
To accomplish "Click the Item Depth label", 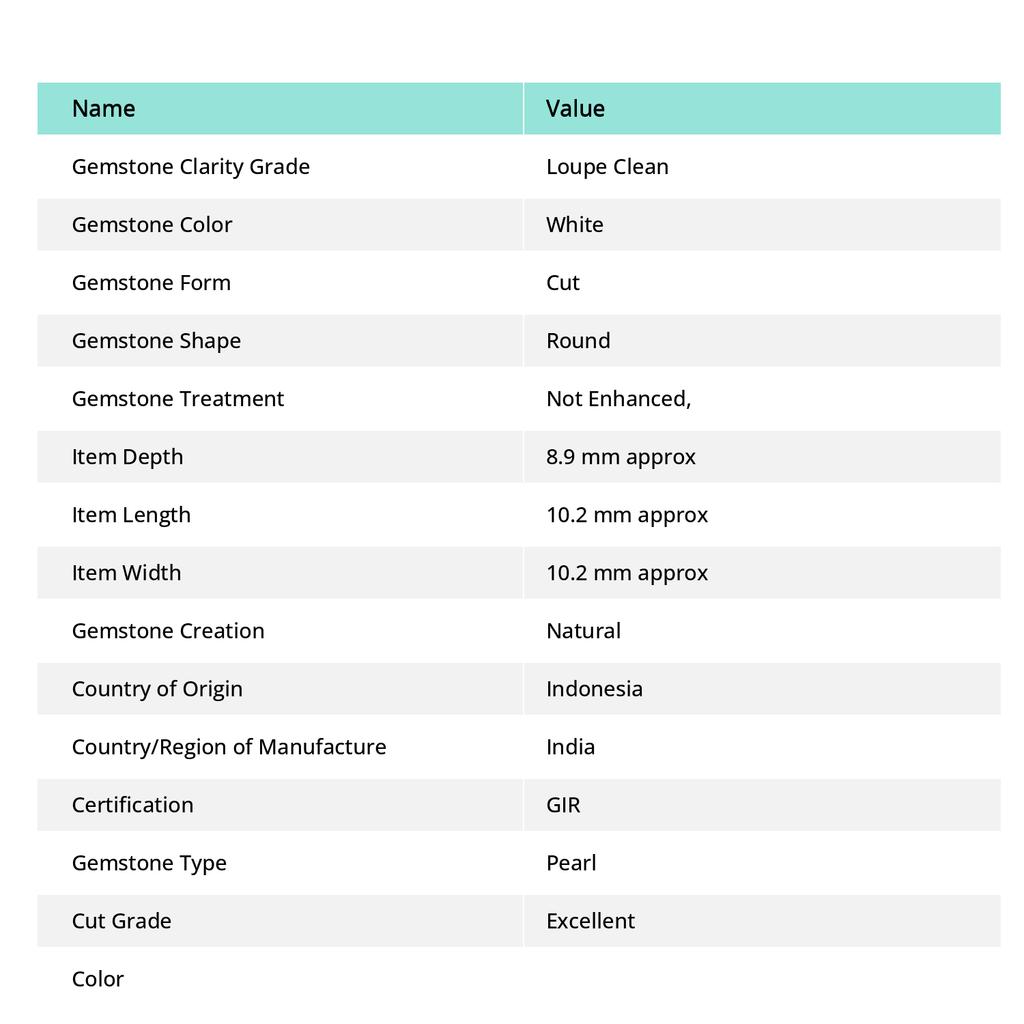I will [128, 456].
